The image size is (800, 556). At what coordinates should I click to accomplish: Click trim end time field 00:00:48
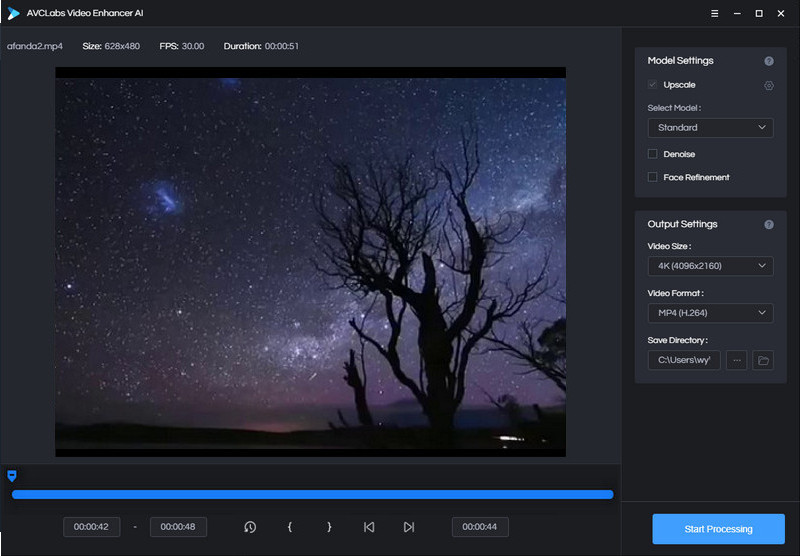pyautogui.click(x=178, y=527)
